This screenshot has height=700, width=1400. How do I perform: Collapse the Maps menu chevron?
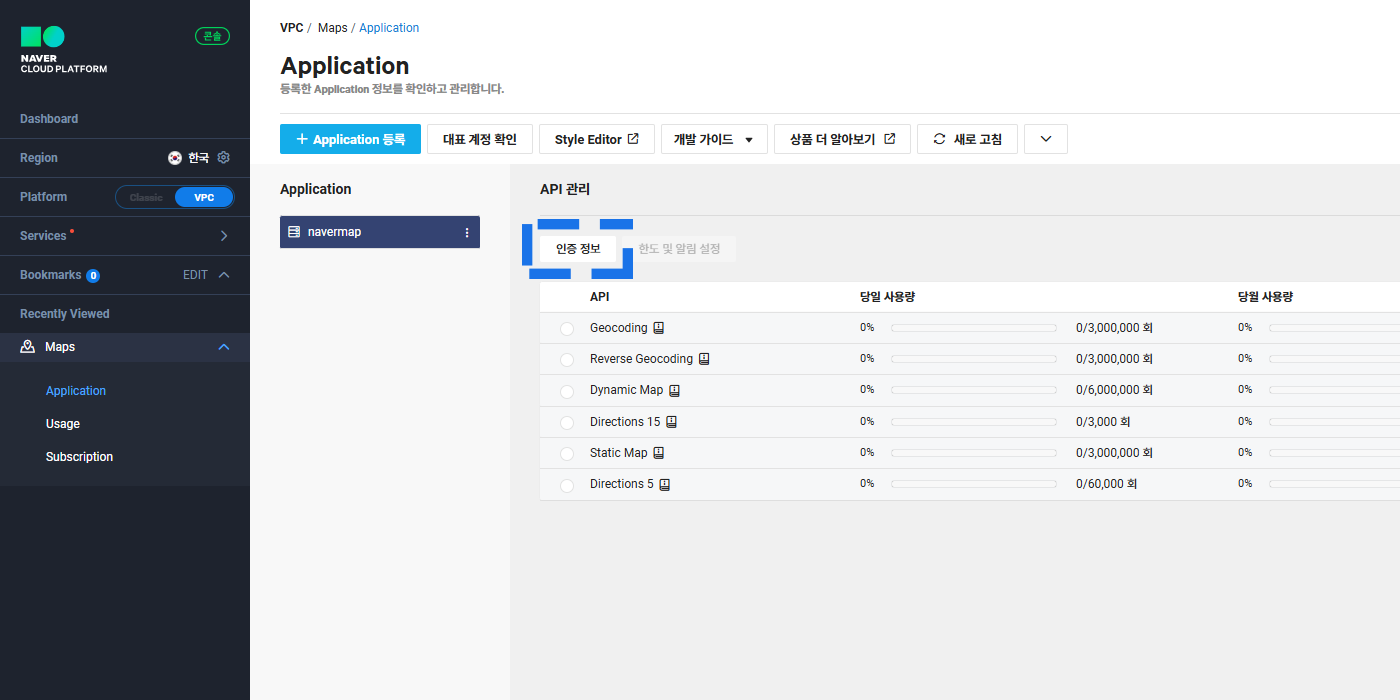[x=224, y=347]
